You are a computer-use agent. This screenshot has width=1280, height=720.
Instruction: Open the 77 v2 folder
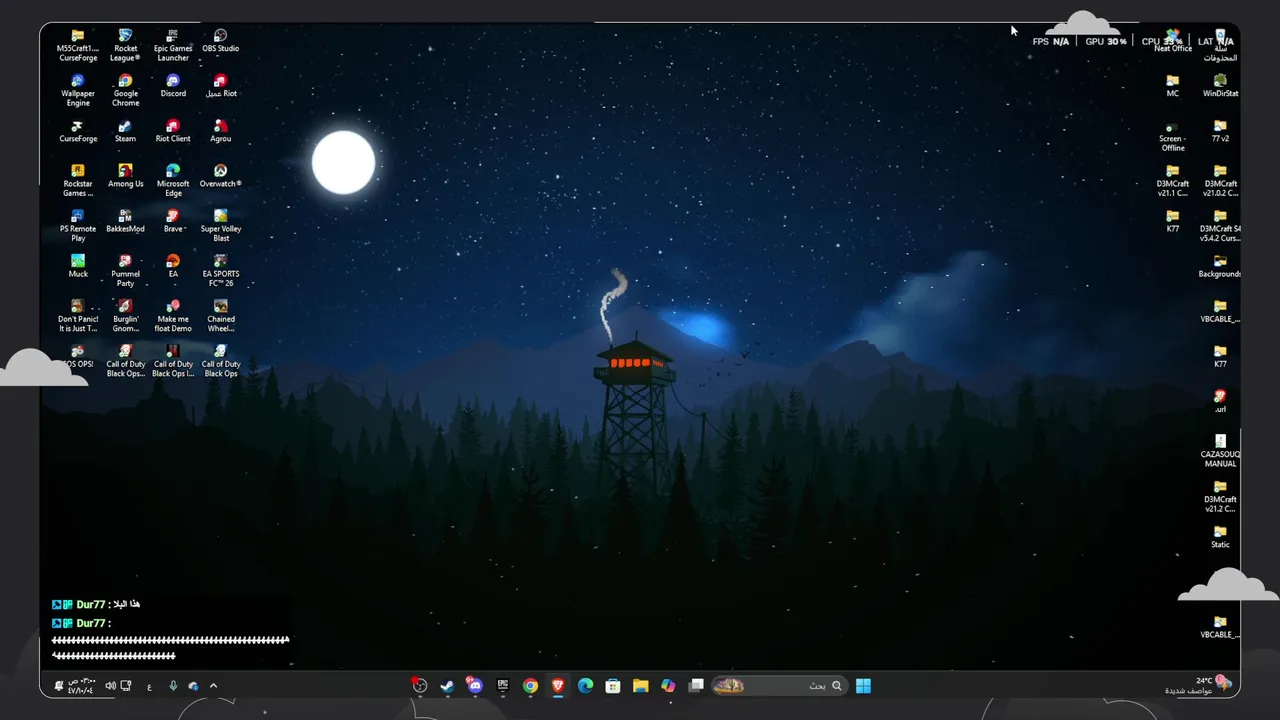(1220, 131)
